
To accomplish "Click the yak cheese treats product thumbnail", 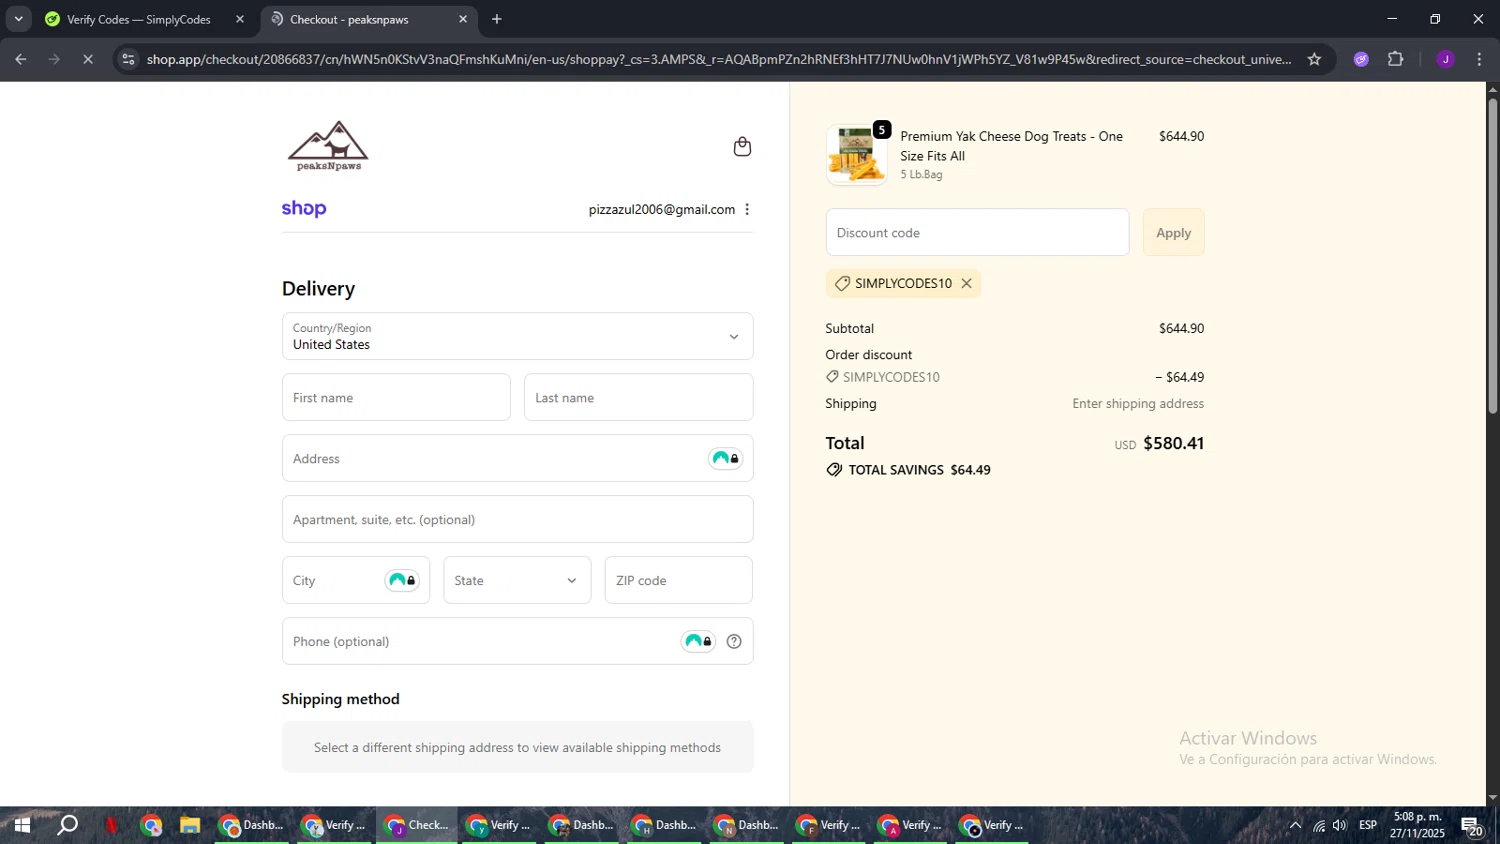I will tap(856, 155).
